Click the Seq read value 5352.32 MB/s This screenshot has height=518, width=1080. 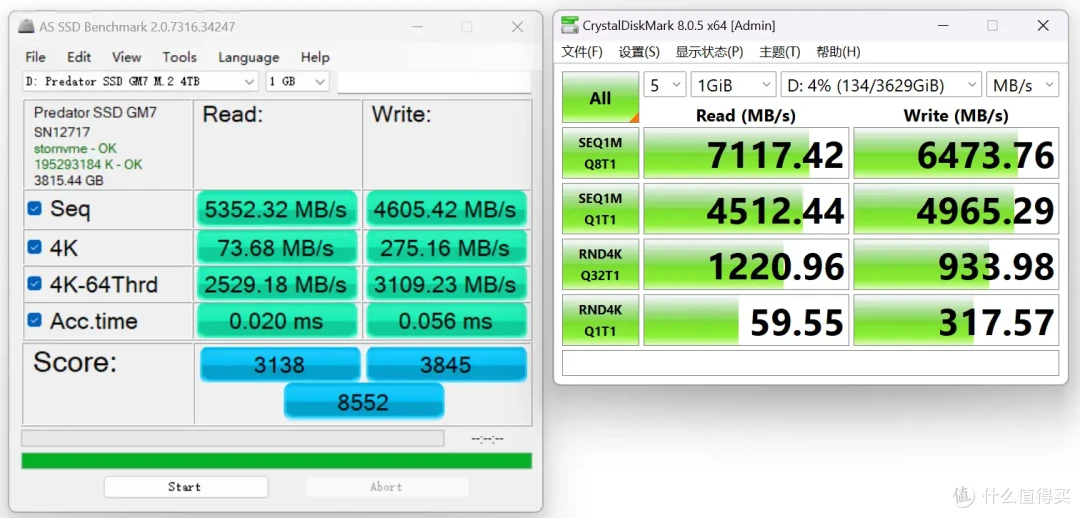(277, 209)
